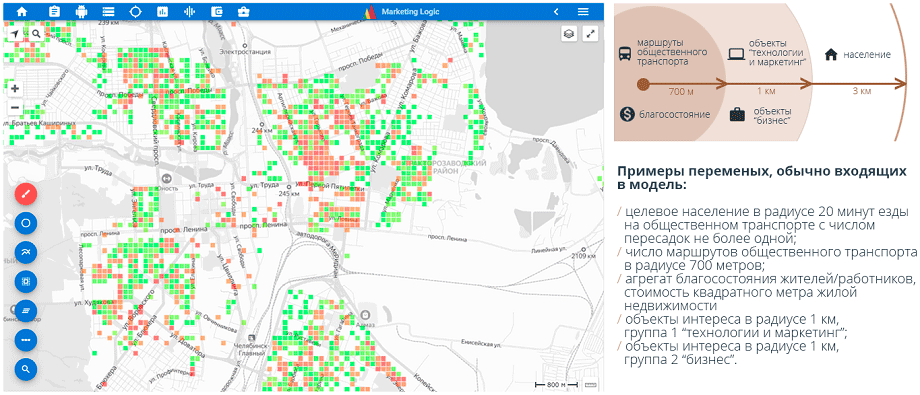Click the audio waveform icon

tap(190, 11)
